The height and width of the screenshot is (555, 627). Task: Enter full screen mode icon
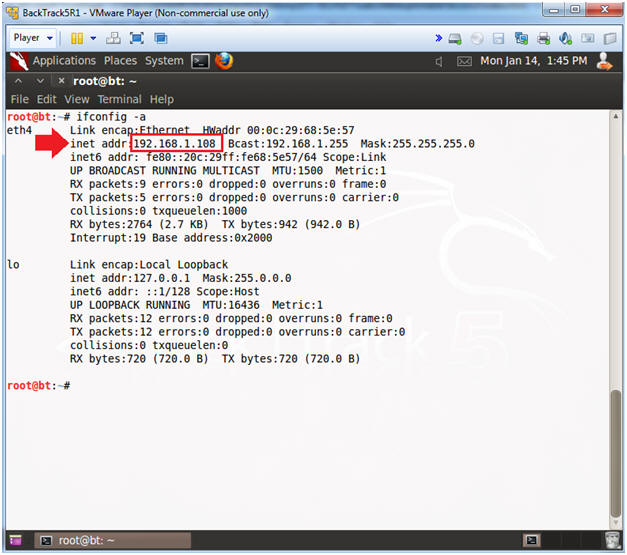point(137,38)
